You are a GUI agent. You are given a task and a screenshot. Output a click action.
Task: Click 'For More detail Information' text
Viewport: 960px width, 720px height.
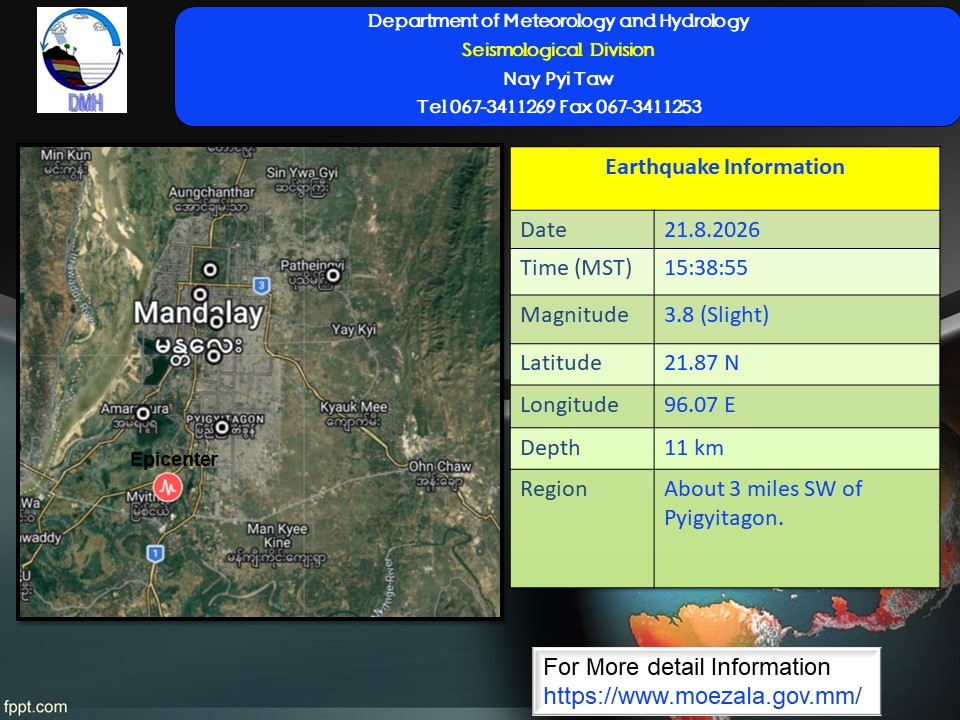point(686,667)
